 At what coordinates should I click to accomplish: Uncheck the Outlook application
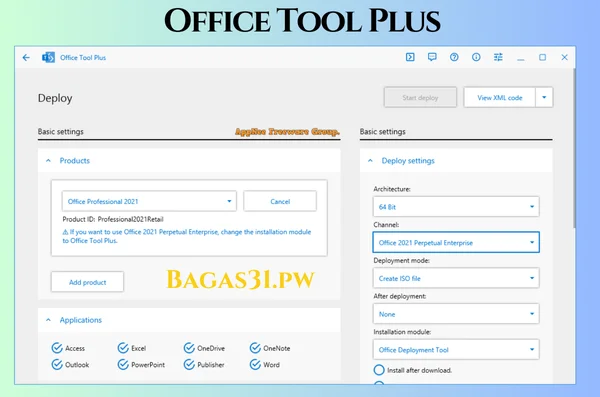point(57,364)
